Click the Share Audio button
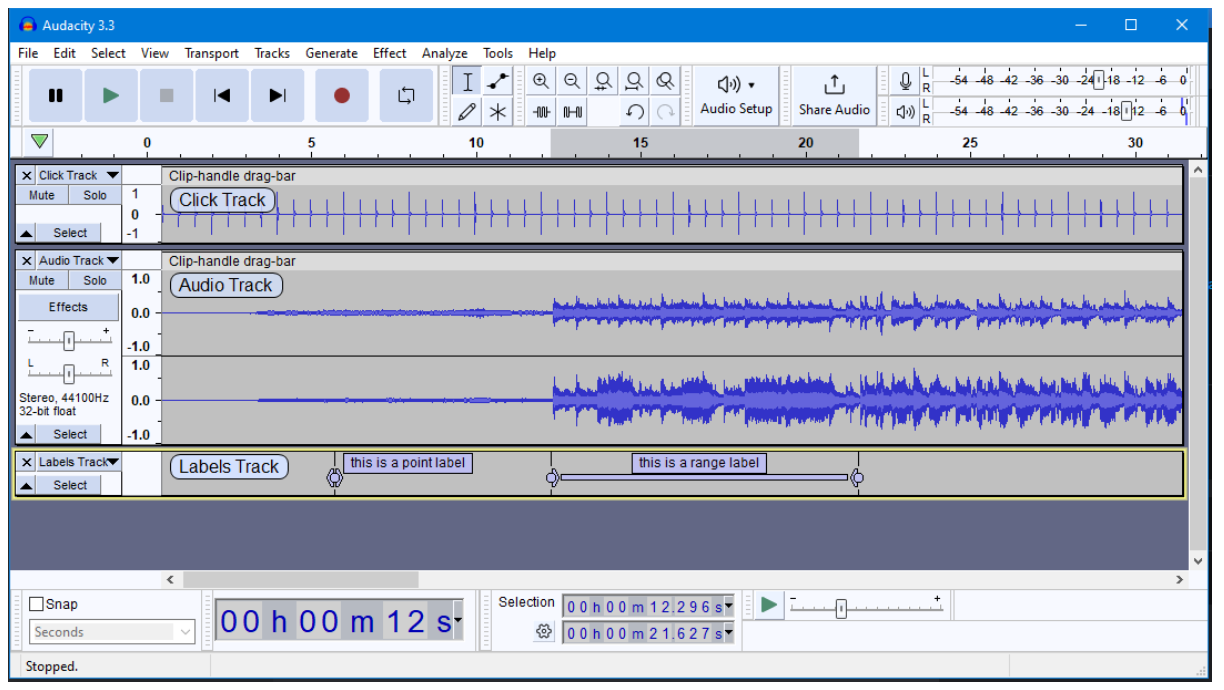Viewport: 1224px width, 690px height. click(x=834, y=96)
